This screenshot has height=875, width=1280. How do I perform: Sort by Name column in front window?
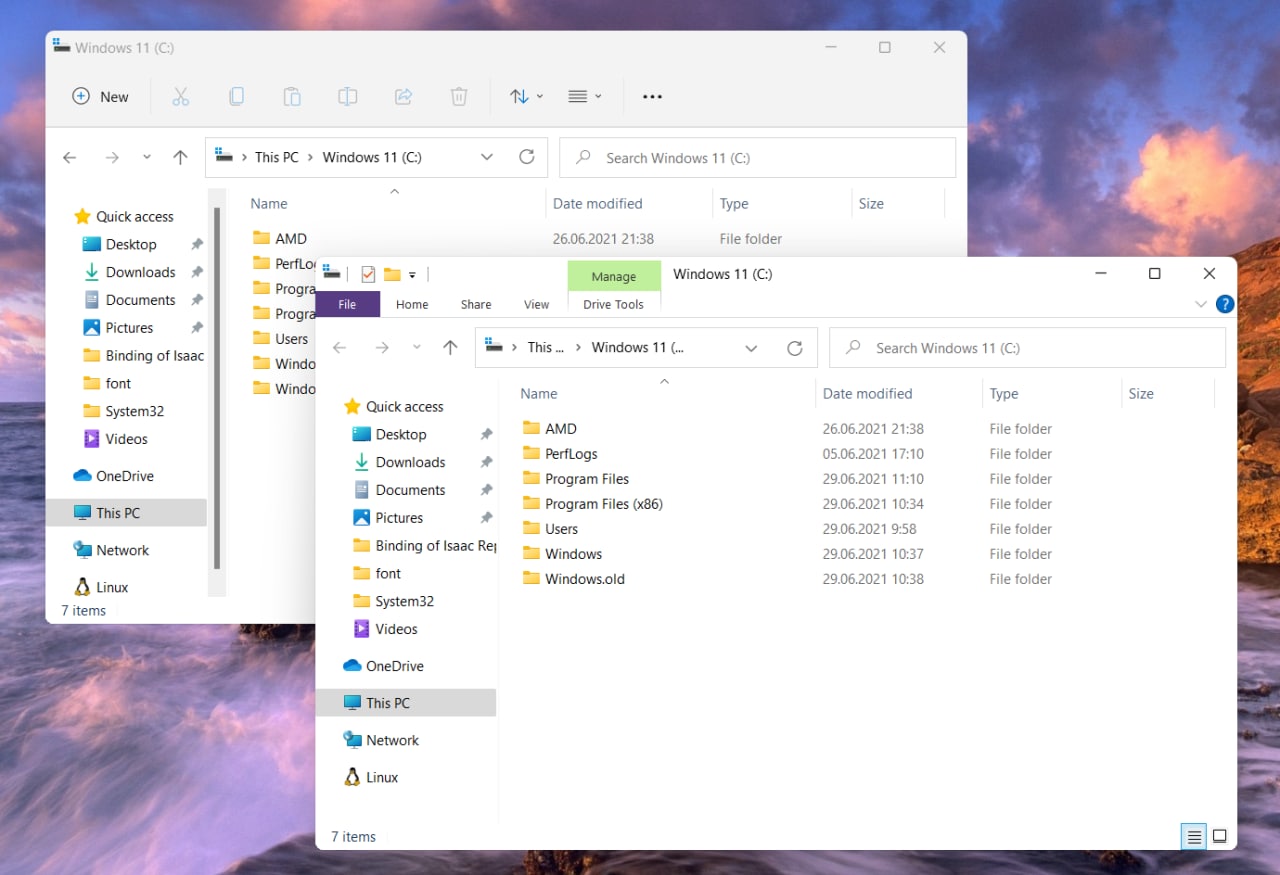(539, 393)
